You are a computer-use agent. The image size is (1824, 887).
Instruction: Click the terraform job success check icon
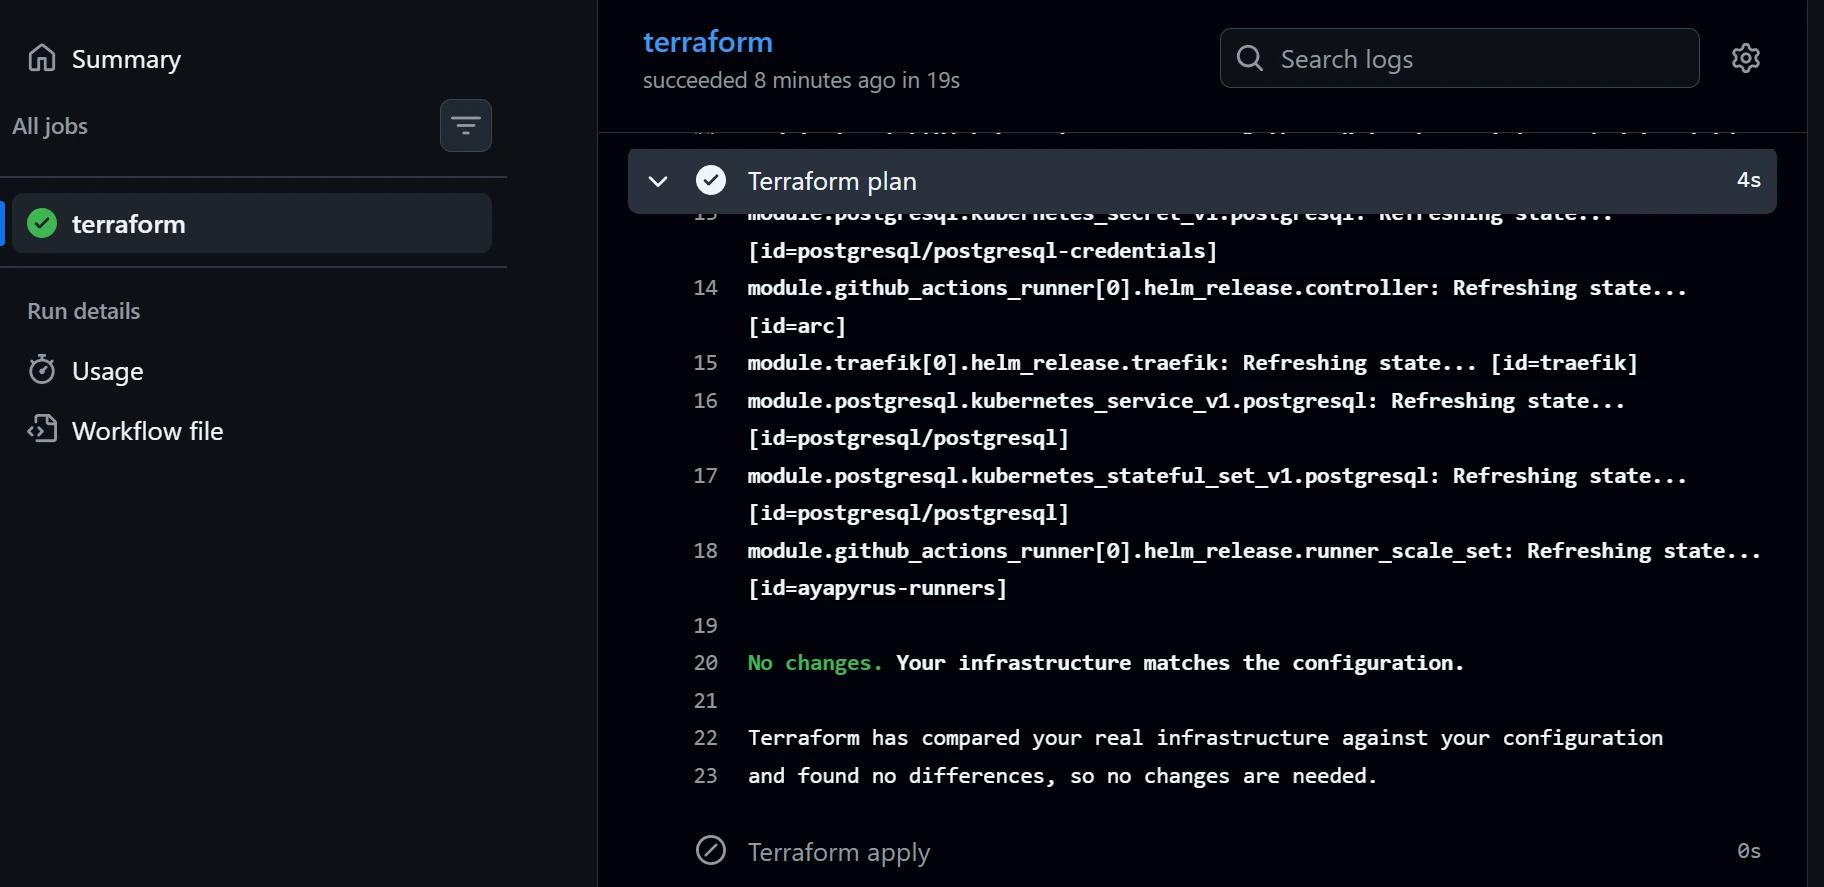point(42,223)
